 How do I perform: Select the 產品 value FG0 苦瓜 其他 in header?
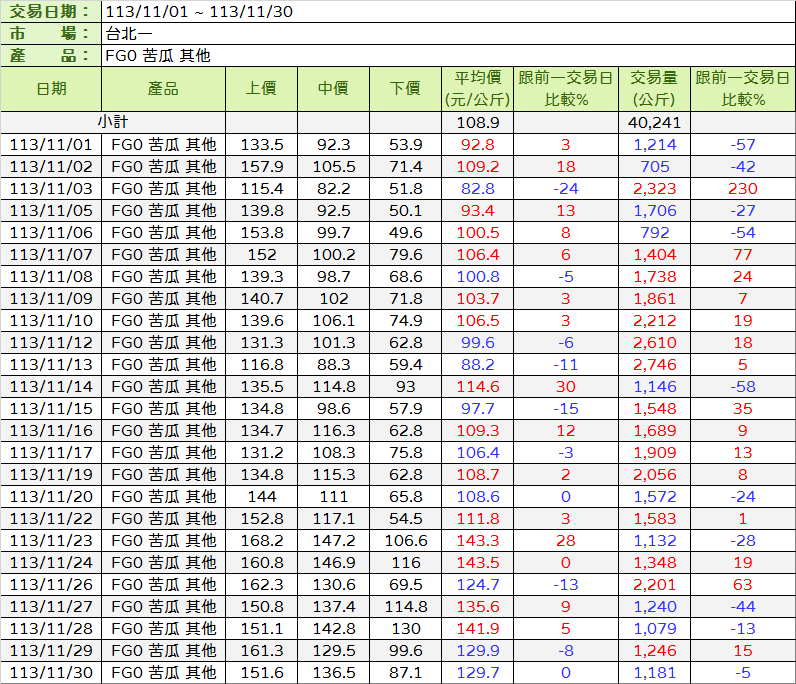click(158, 55)
